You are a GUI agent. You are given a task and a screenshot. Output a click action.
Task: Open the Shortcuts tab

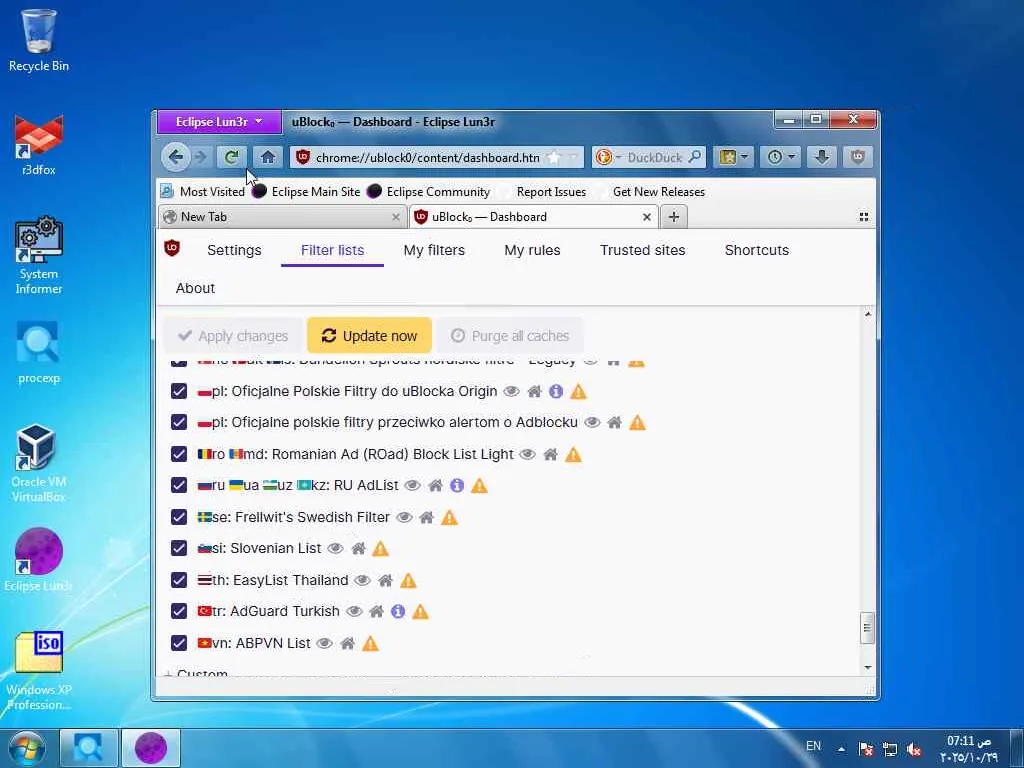[x=757, y=250]
